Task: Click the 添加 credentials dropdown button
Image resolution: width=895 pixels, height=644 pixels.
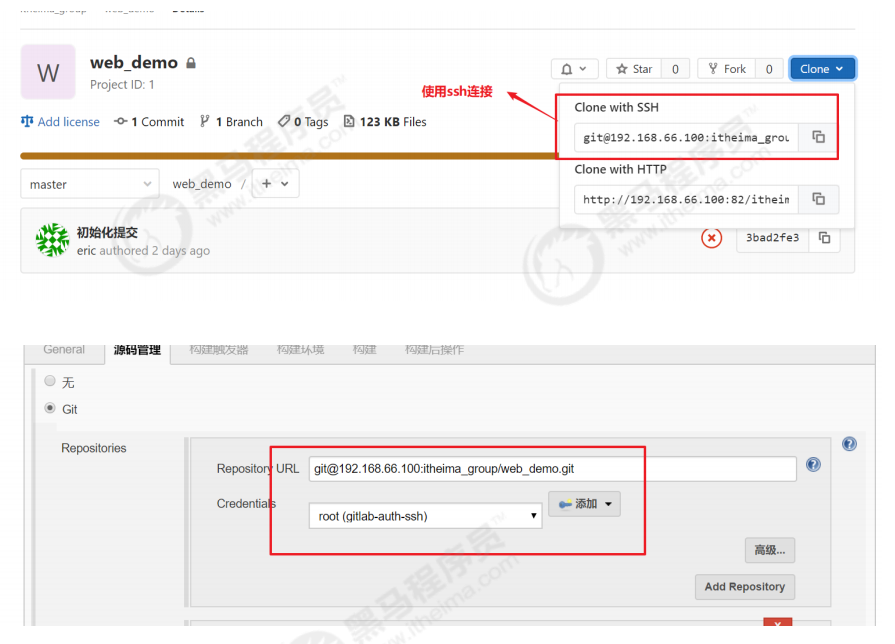Action: [584, 504]
